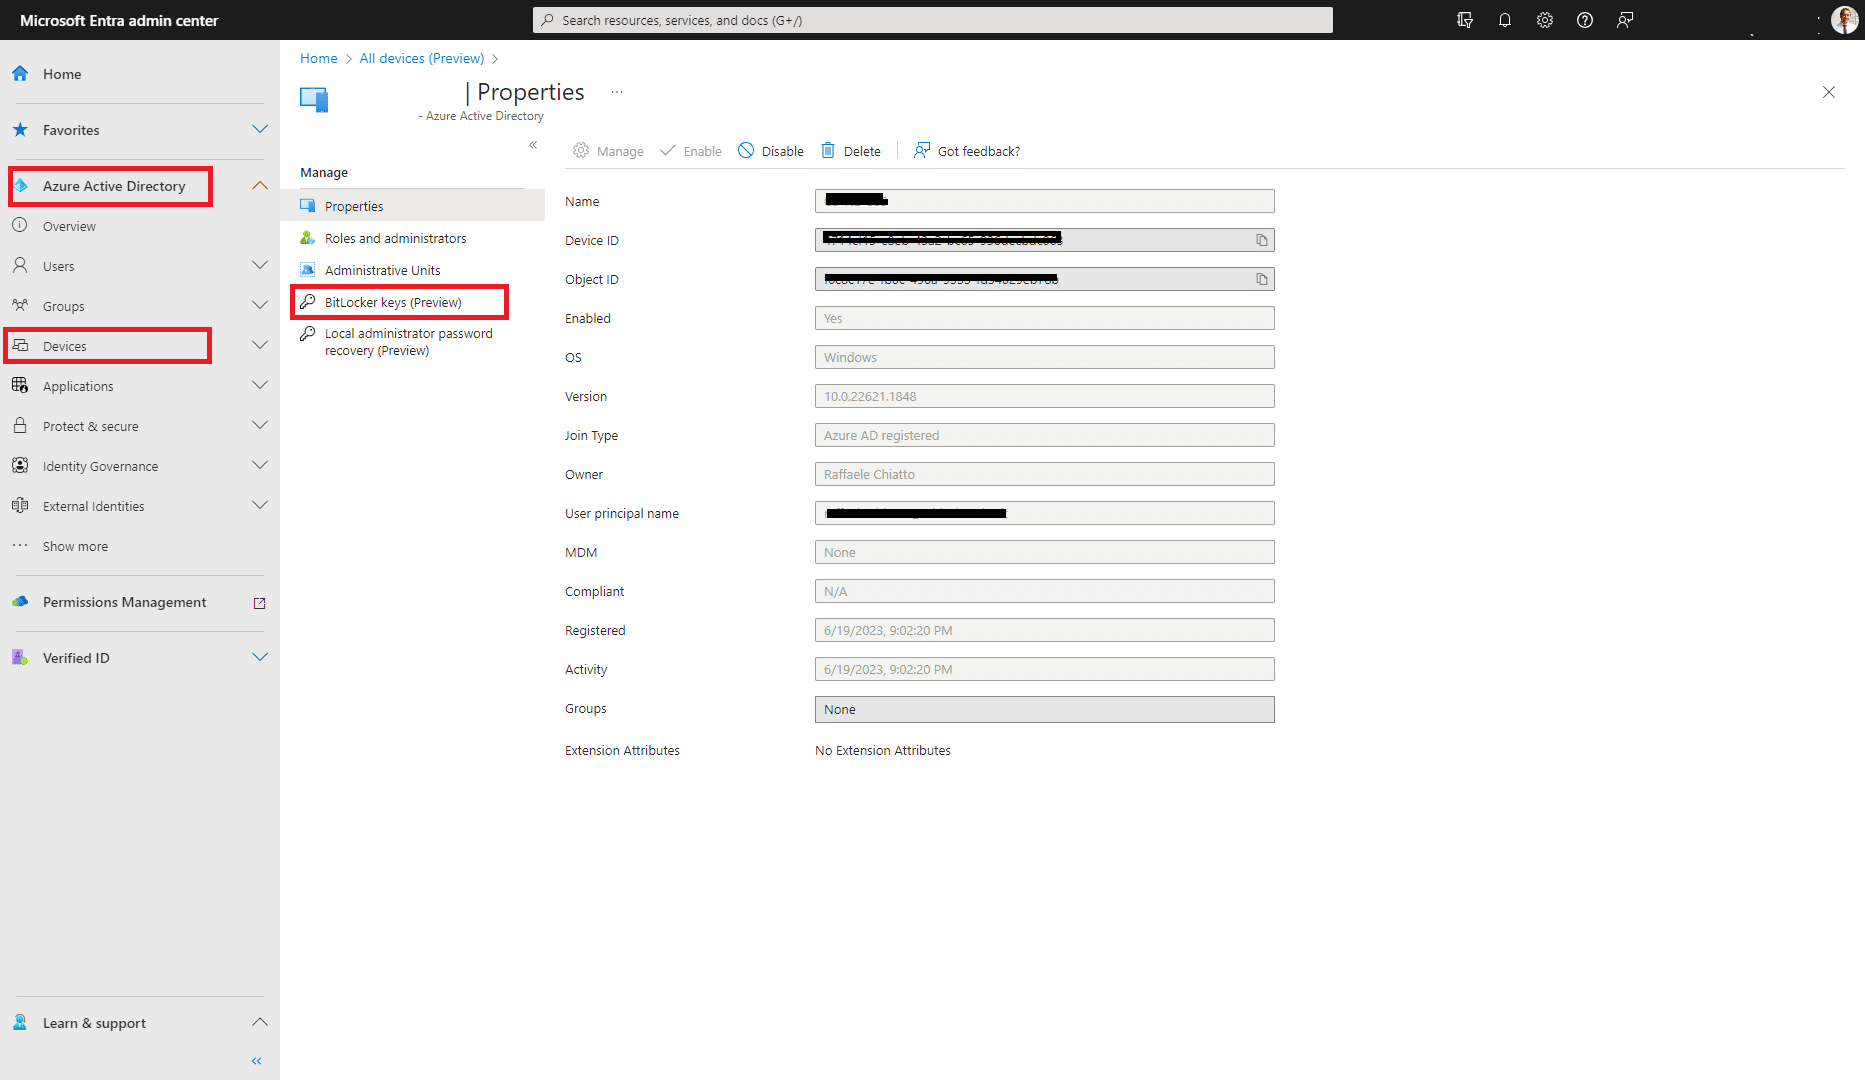Open the feedback icon in top bar
The height and width of the screenshot is (1080, 1865).
point(1625,20)
